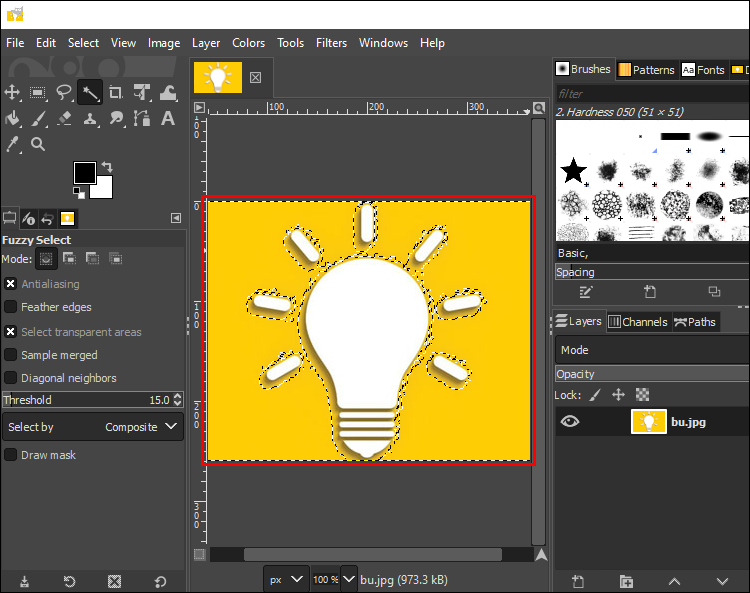This screenshot has width=750, height=593.
Task: Select the Free Select lasso tool
Action: (x=64, y=92)
